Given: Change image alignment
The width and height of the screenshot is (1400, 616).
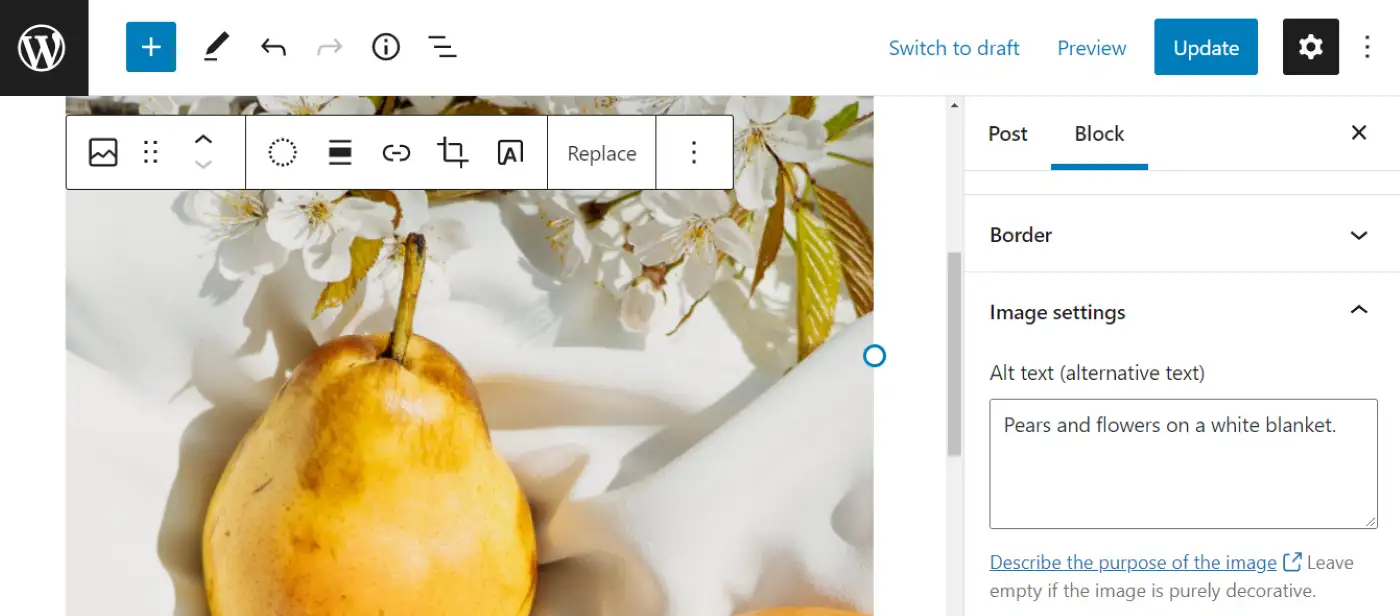Looking at the screenshot, I should click(340, 153).
